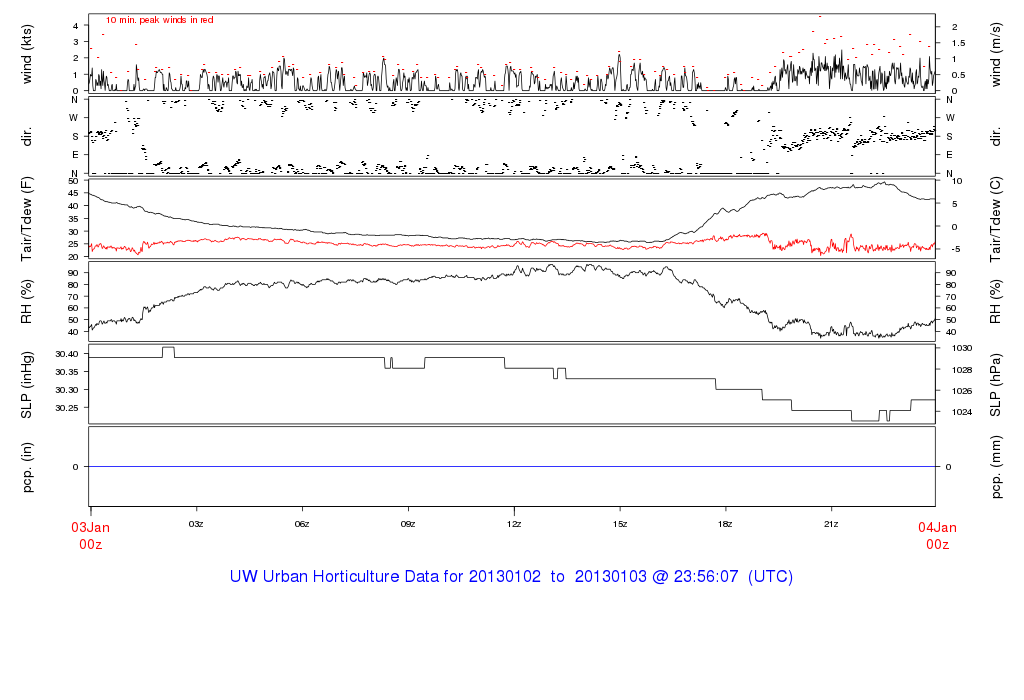Click the '10 min. peak winds in red' note
The width and height of the screenshot is (1024, 700).
(159, 20)
